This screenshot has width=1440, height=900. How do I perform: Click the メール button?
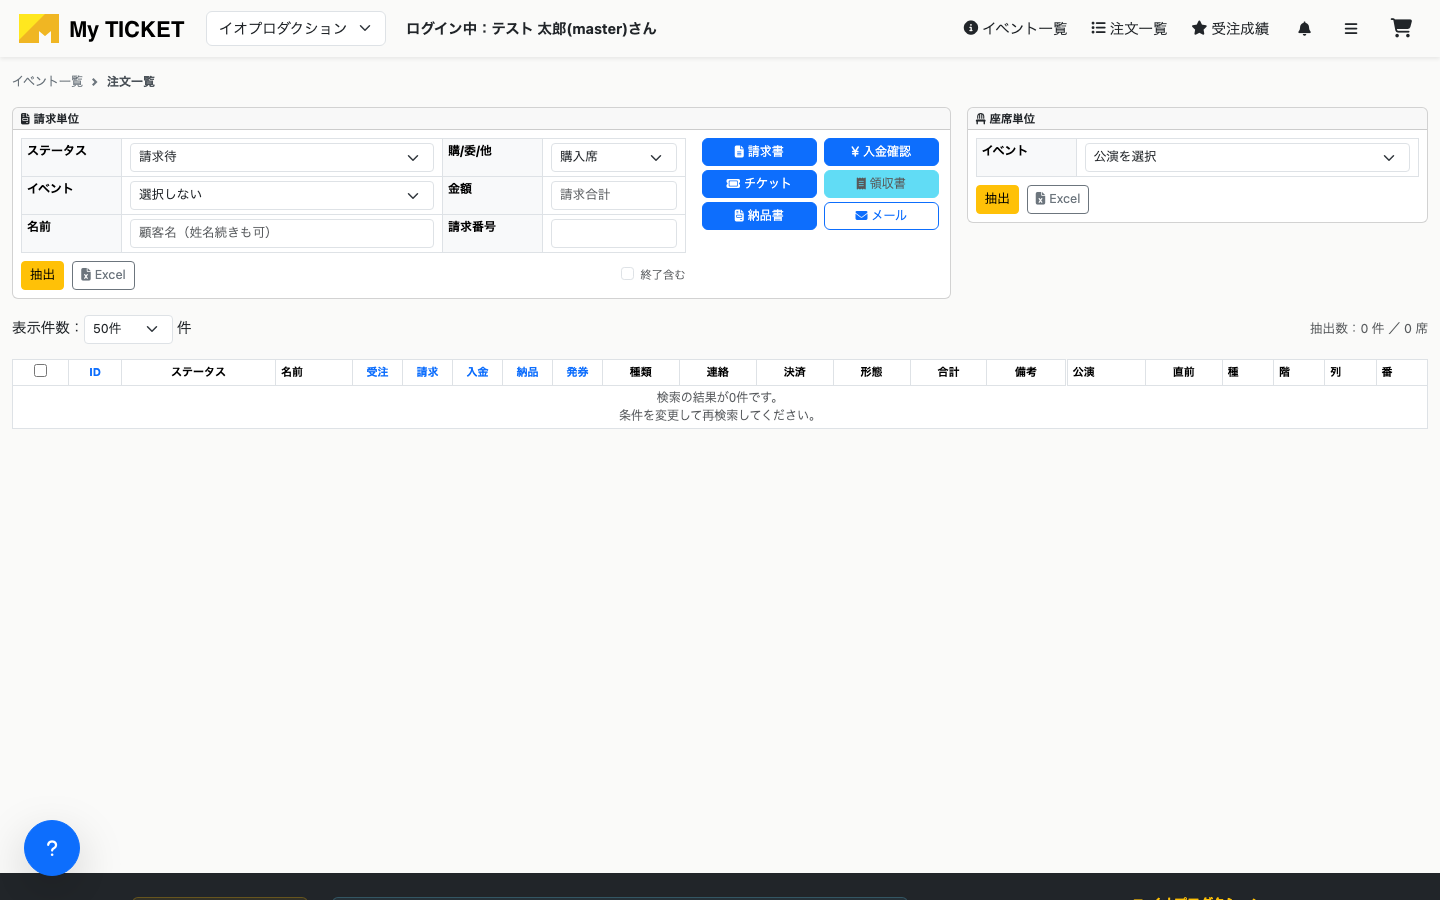[881, 216]
